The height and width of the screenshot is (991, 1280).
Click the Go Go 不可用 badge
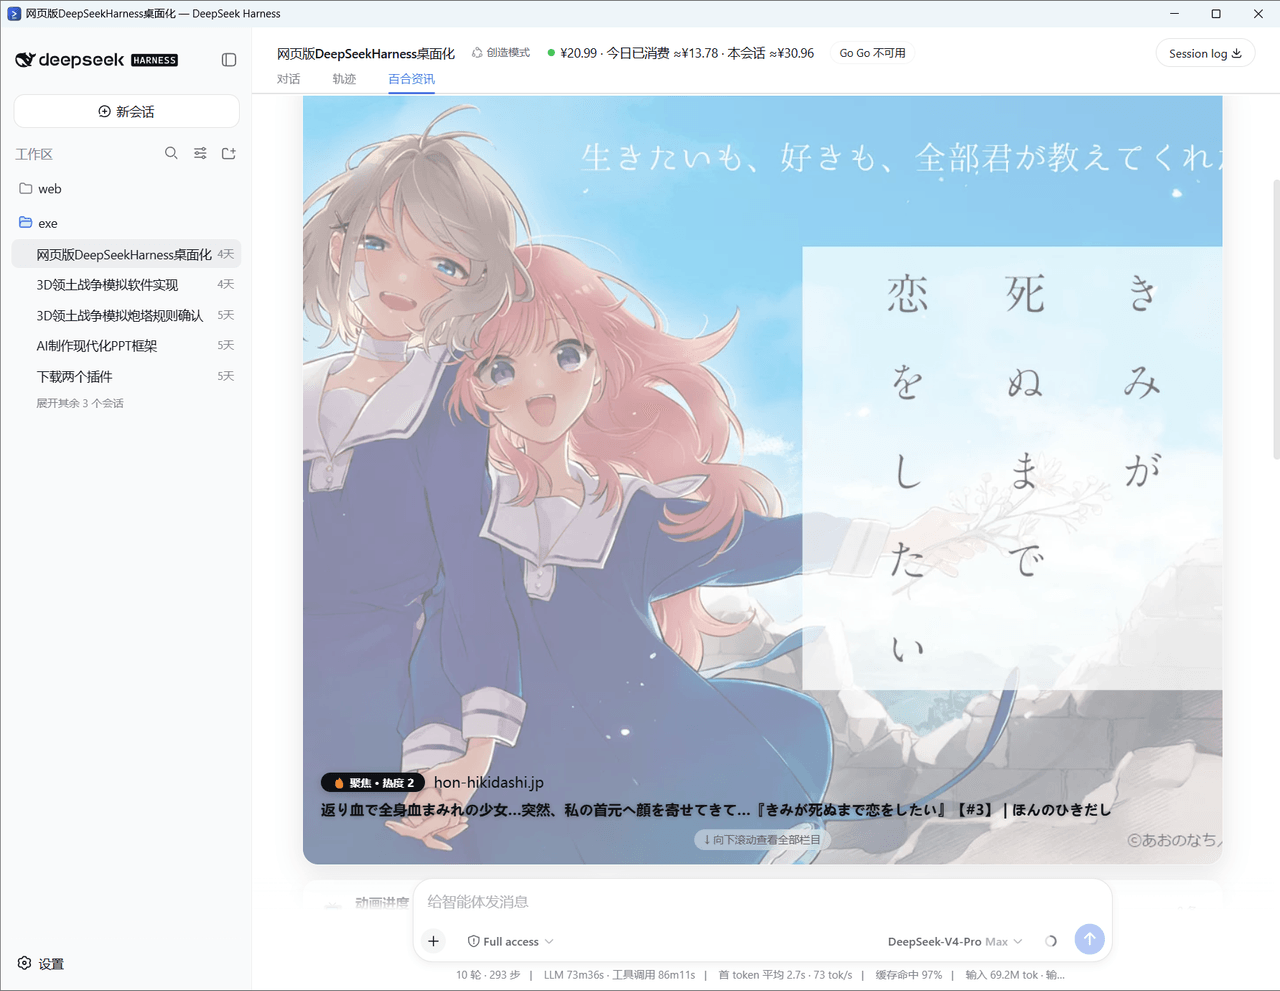click(x=873, y=53)
